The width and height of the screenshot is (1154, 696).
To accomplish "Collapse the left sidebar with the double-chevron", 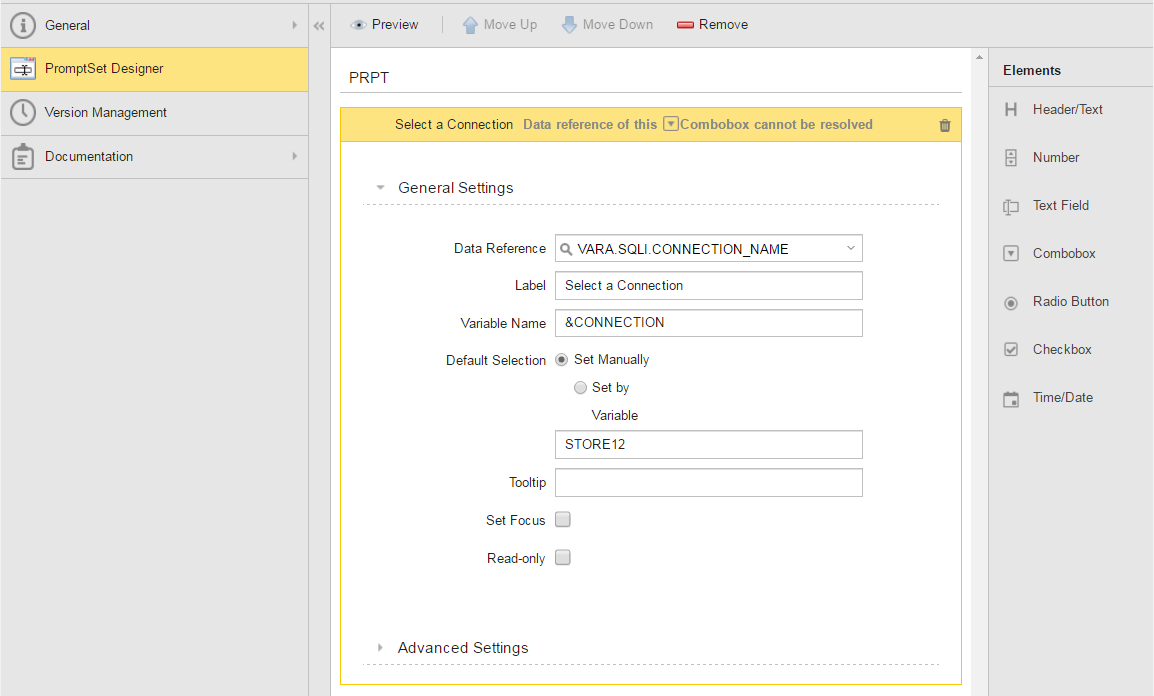I will [x=319, y=26].
